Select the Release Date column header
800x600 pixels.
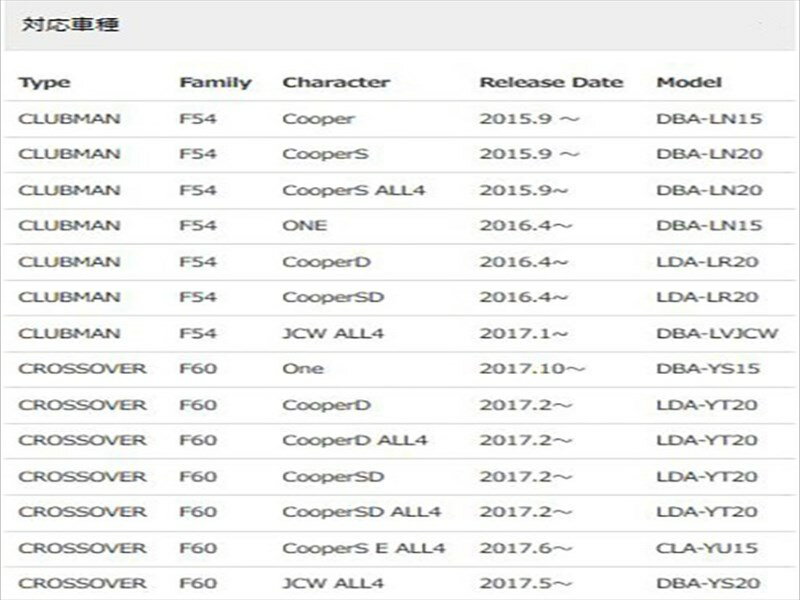pos(551,82)
